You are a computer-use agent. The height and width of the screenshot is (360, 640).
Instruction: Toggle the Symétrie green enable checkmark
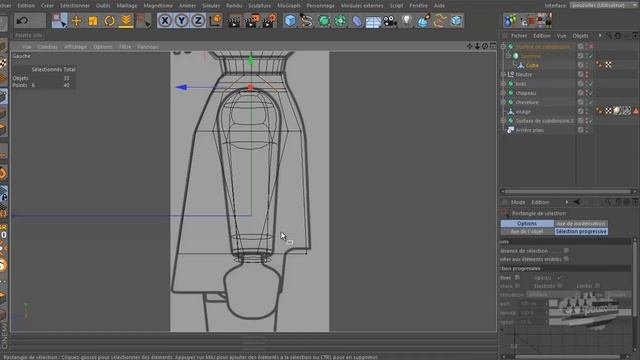[x=591, y=56]
